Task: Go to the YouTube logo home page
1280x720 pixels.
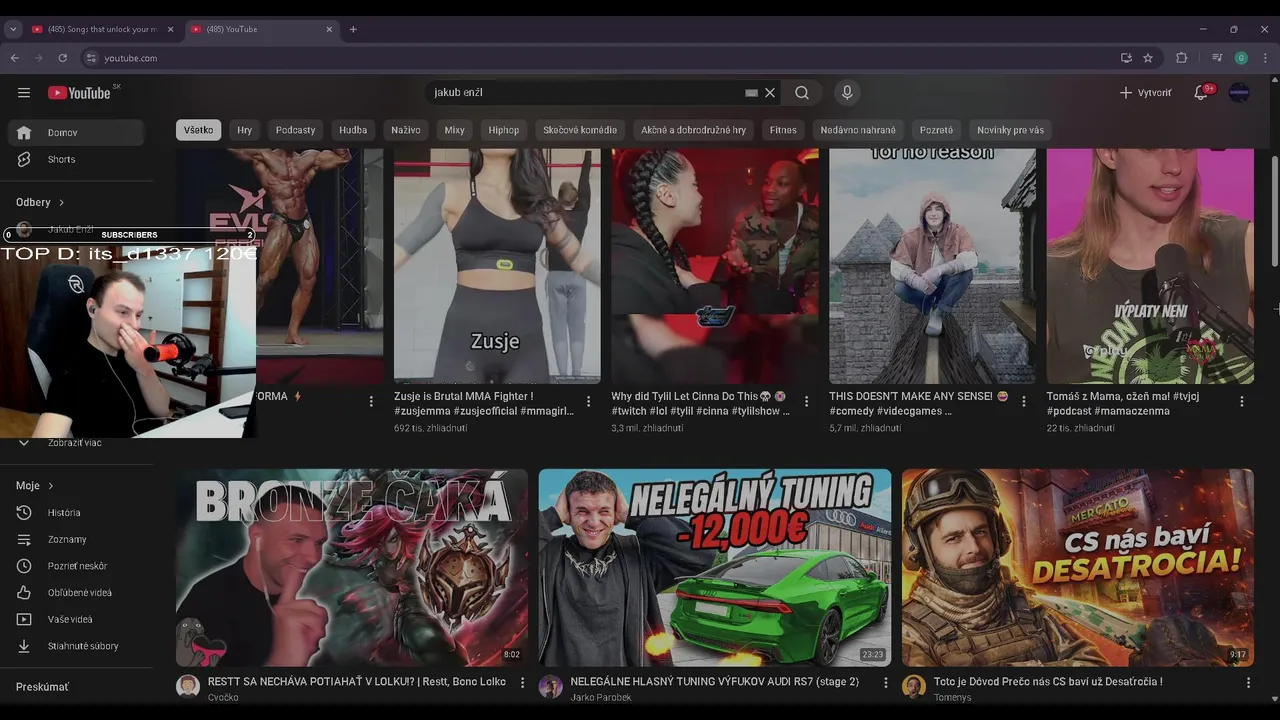Action: tap(79, 93)
